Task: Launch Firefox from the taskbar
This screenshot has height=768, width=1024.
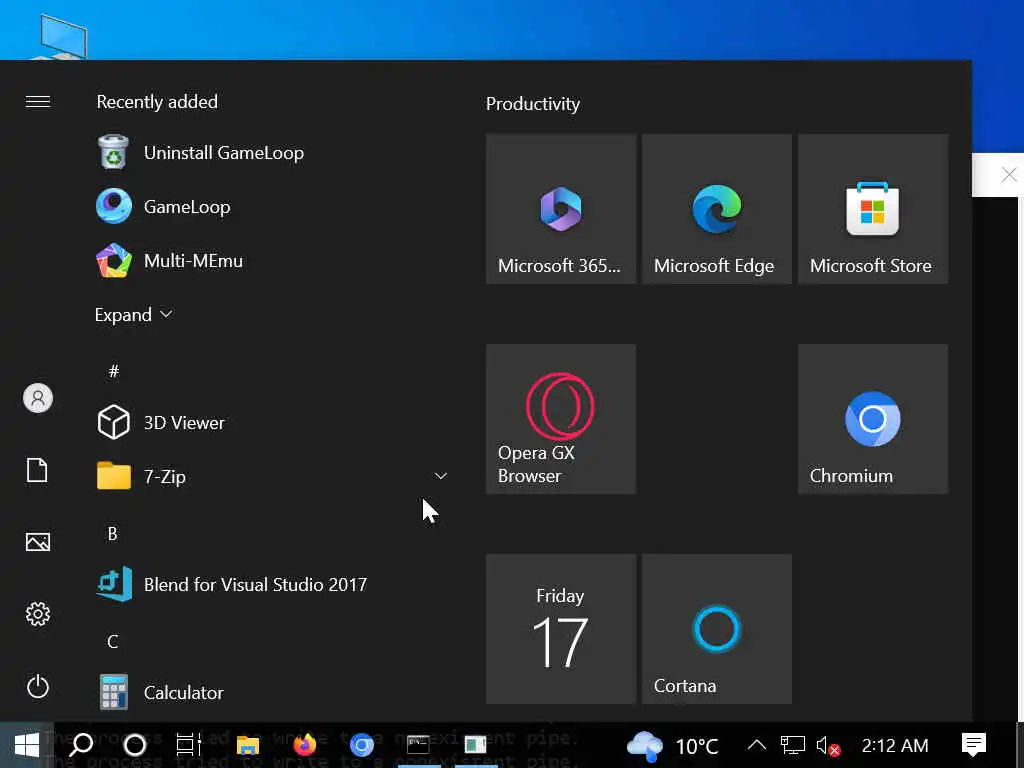Action: [304, 745]
